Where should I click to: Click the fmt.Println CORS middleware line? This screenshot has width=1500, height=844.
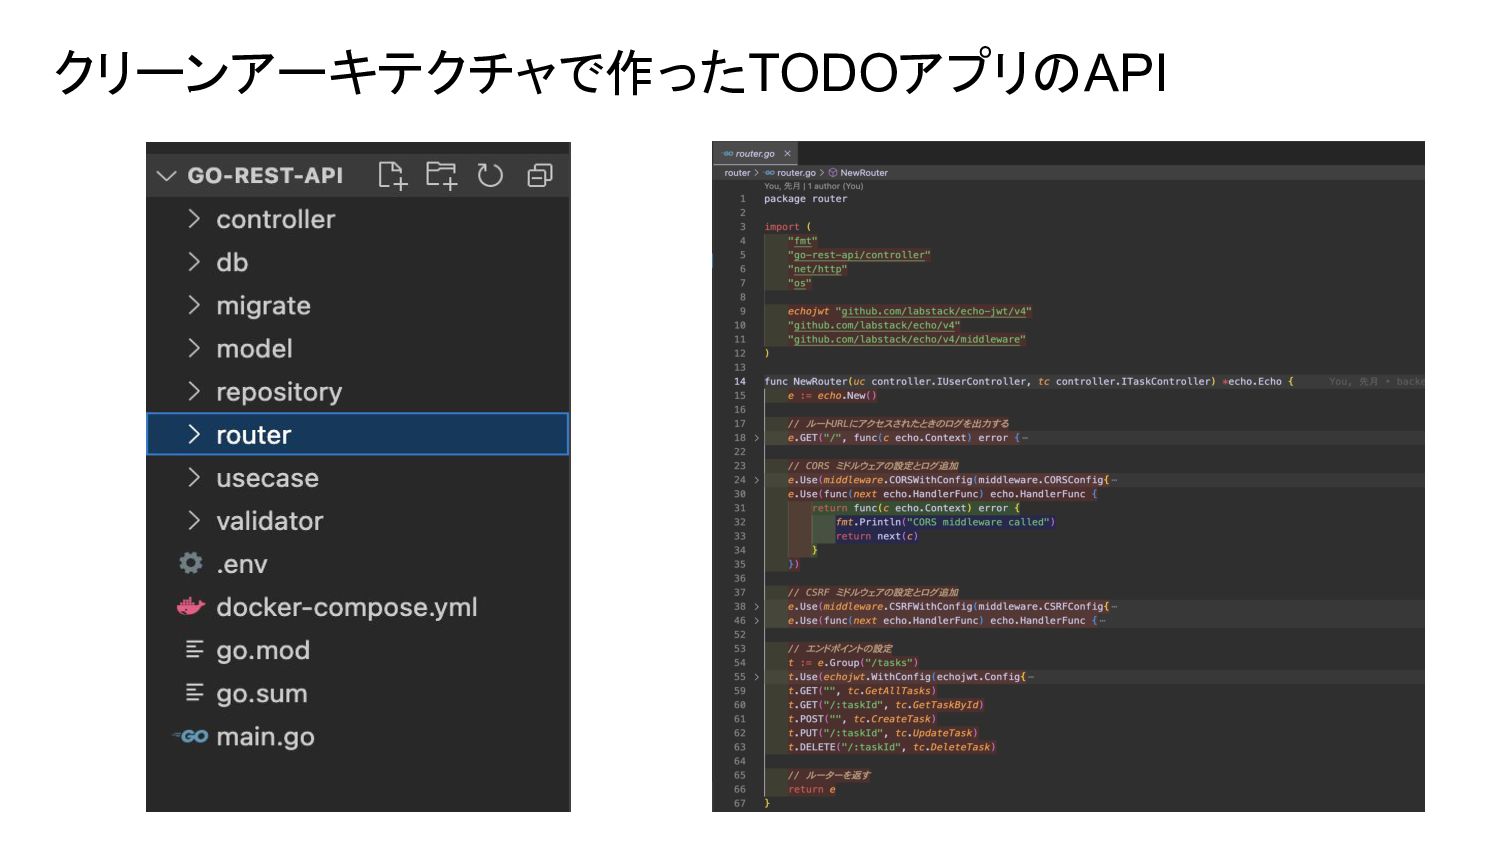click(945, 522)
